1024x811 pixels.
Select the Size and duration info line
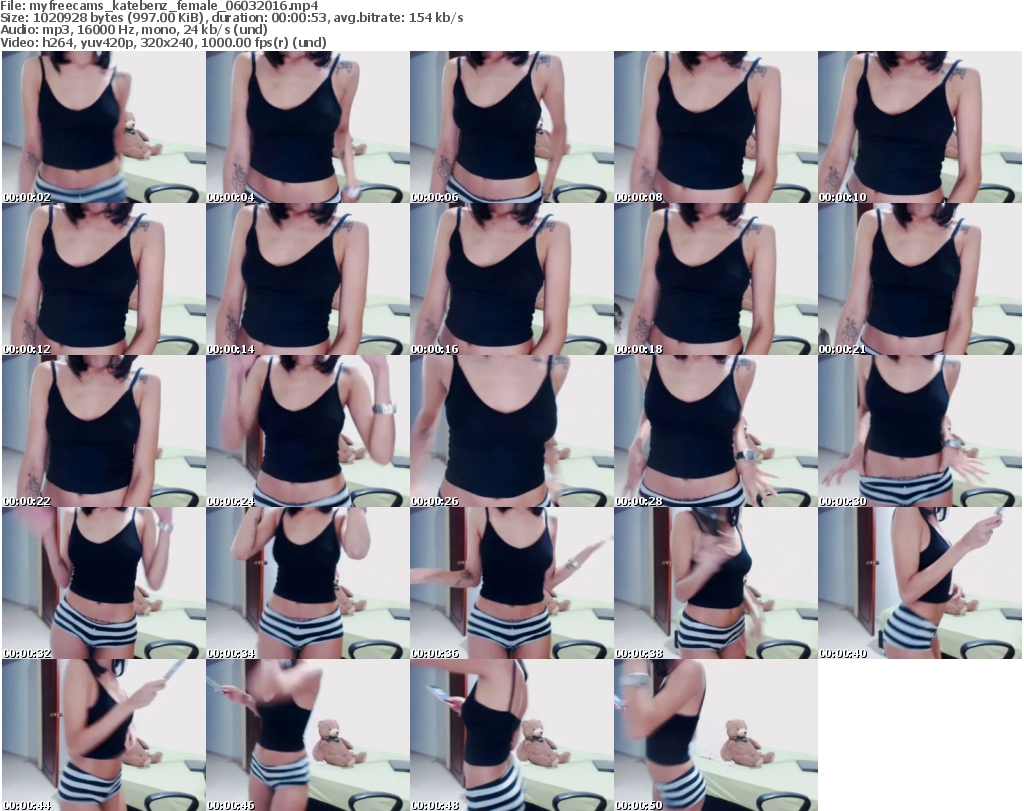point(232,18)
